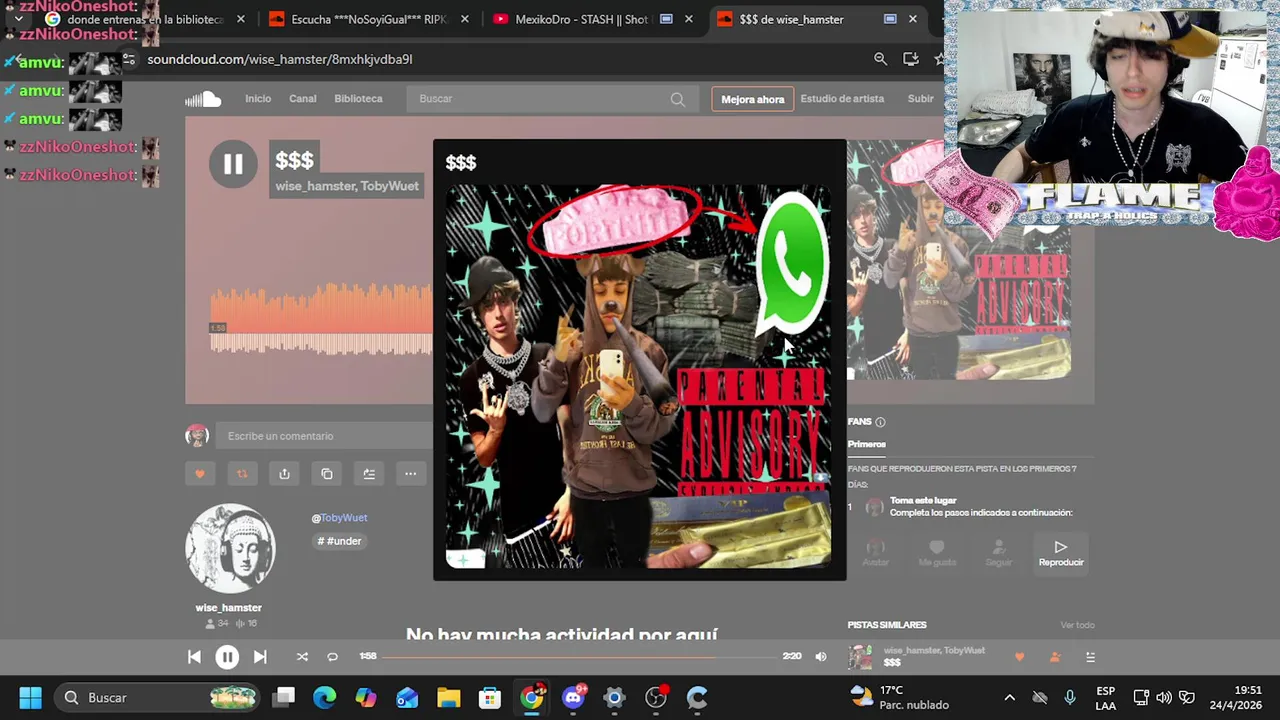Toggle repeat in the bottom player

(x=332, y=657)
